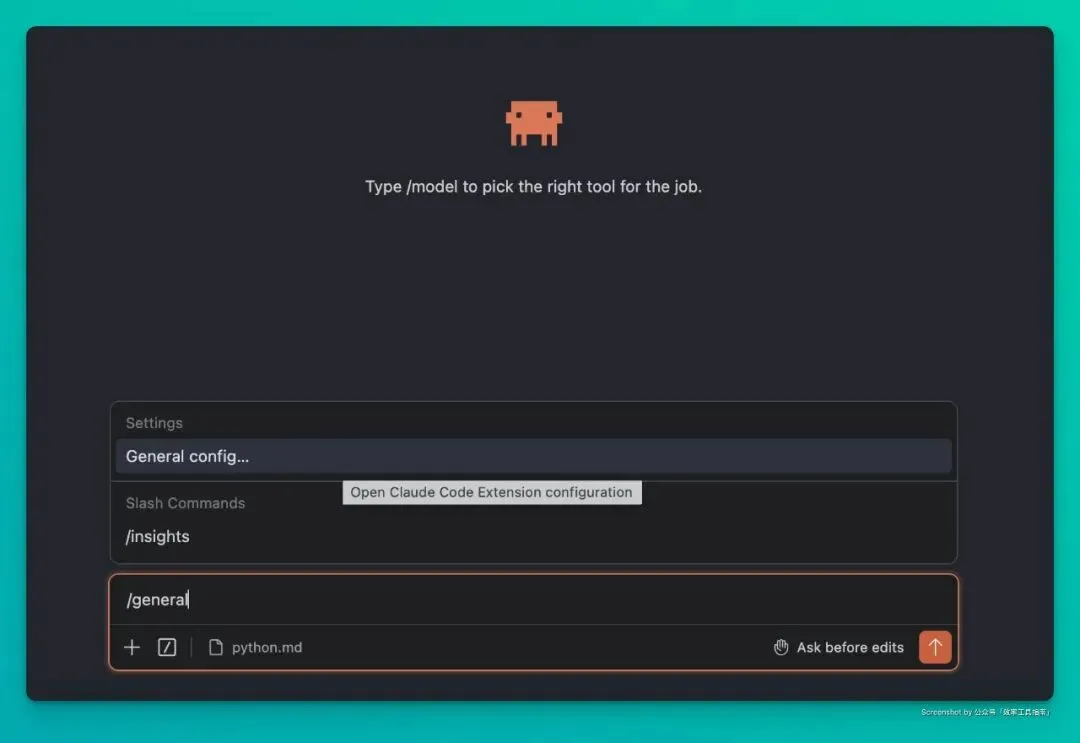Click the file icon beside python.md
Screen dimensions: 1080x743
coord(216,647)
